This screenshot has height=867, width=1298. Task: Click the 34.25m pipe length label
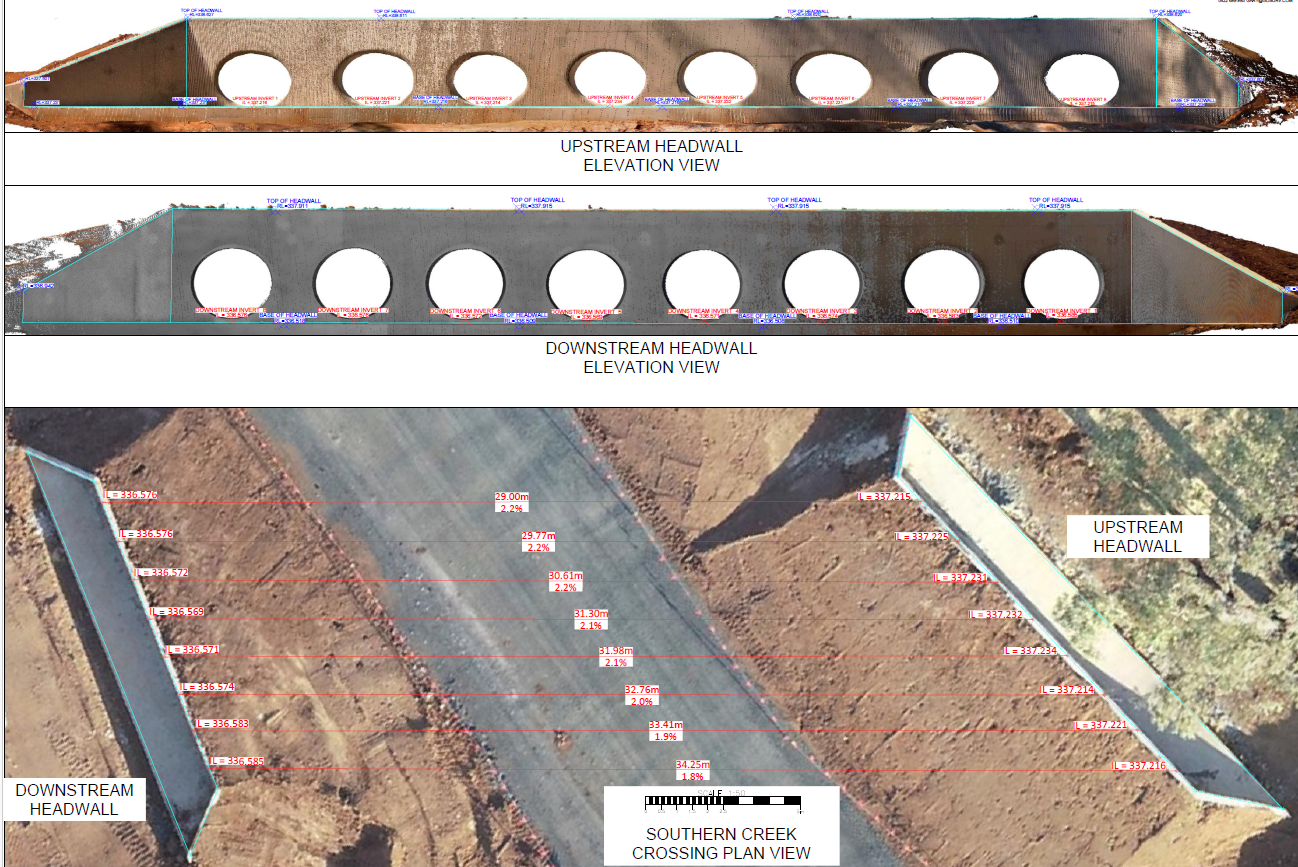pos(692,765)
